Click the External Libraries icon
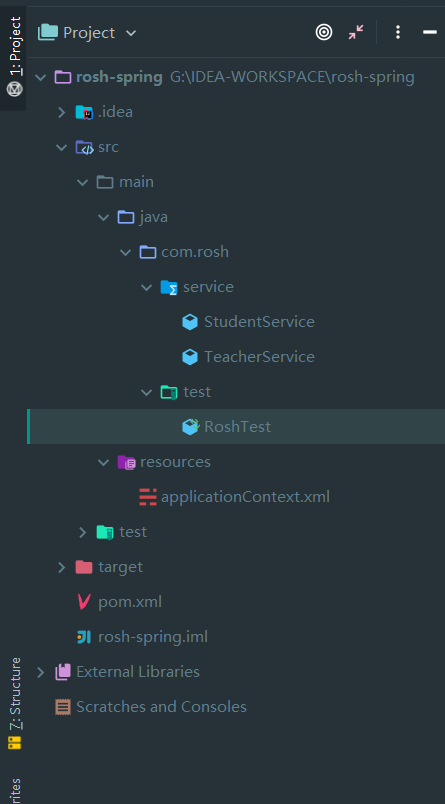 pyautogui.click(x=63, y=672)
